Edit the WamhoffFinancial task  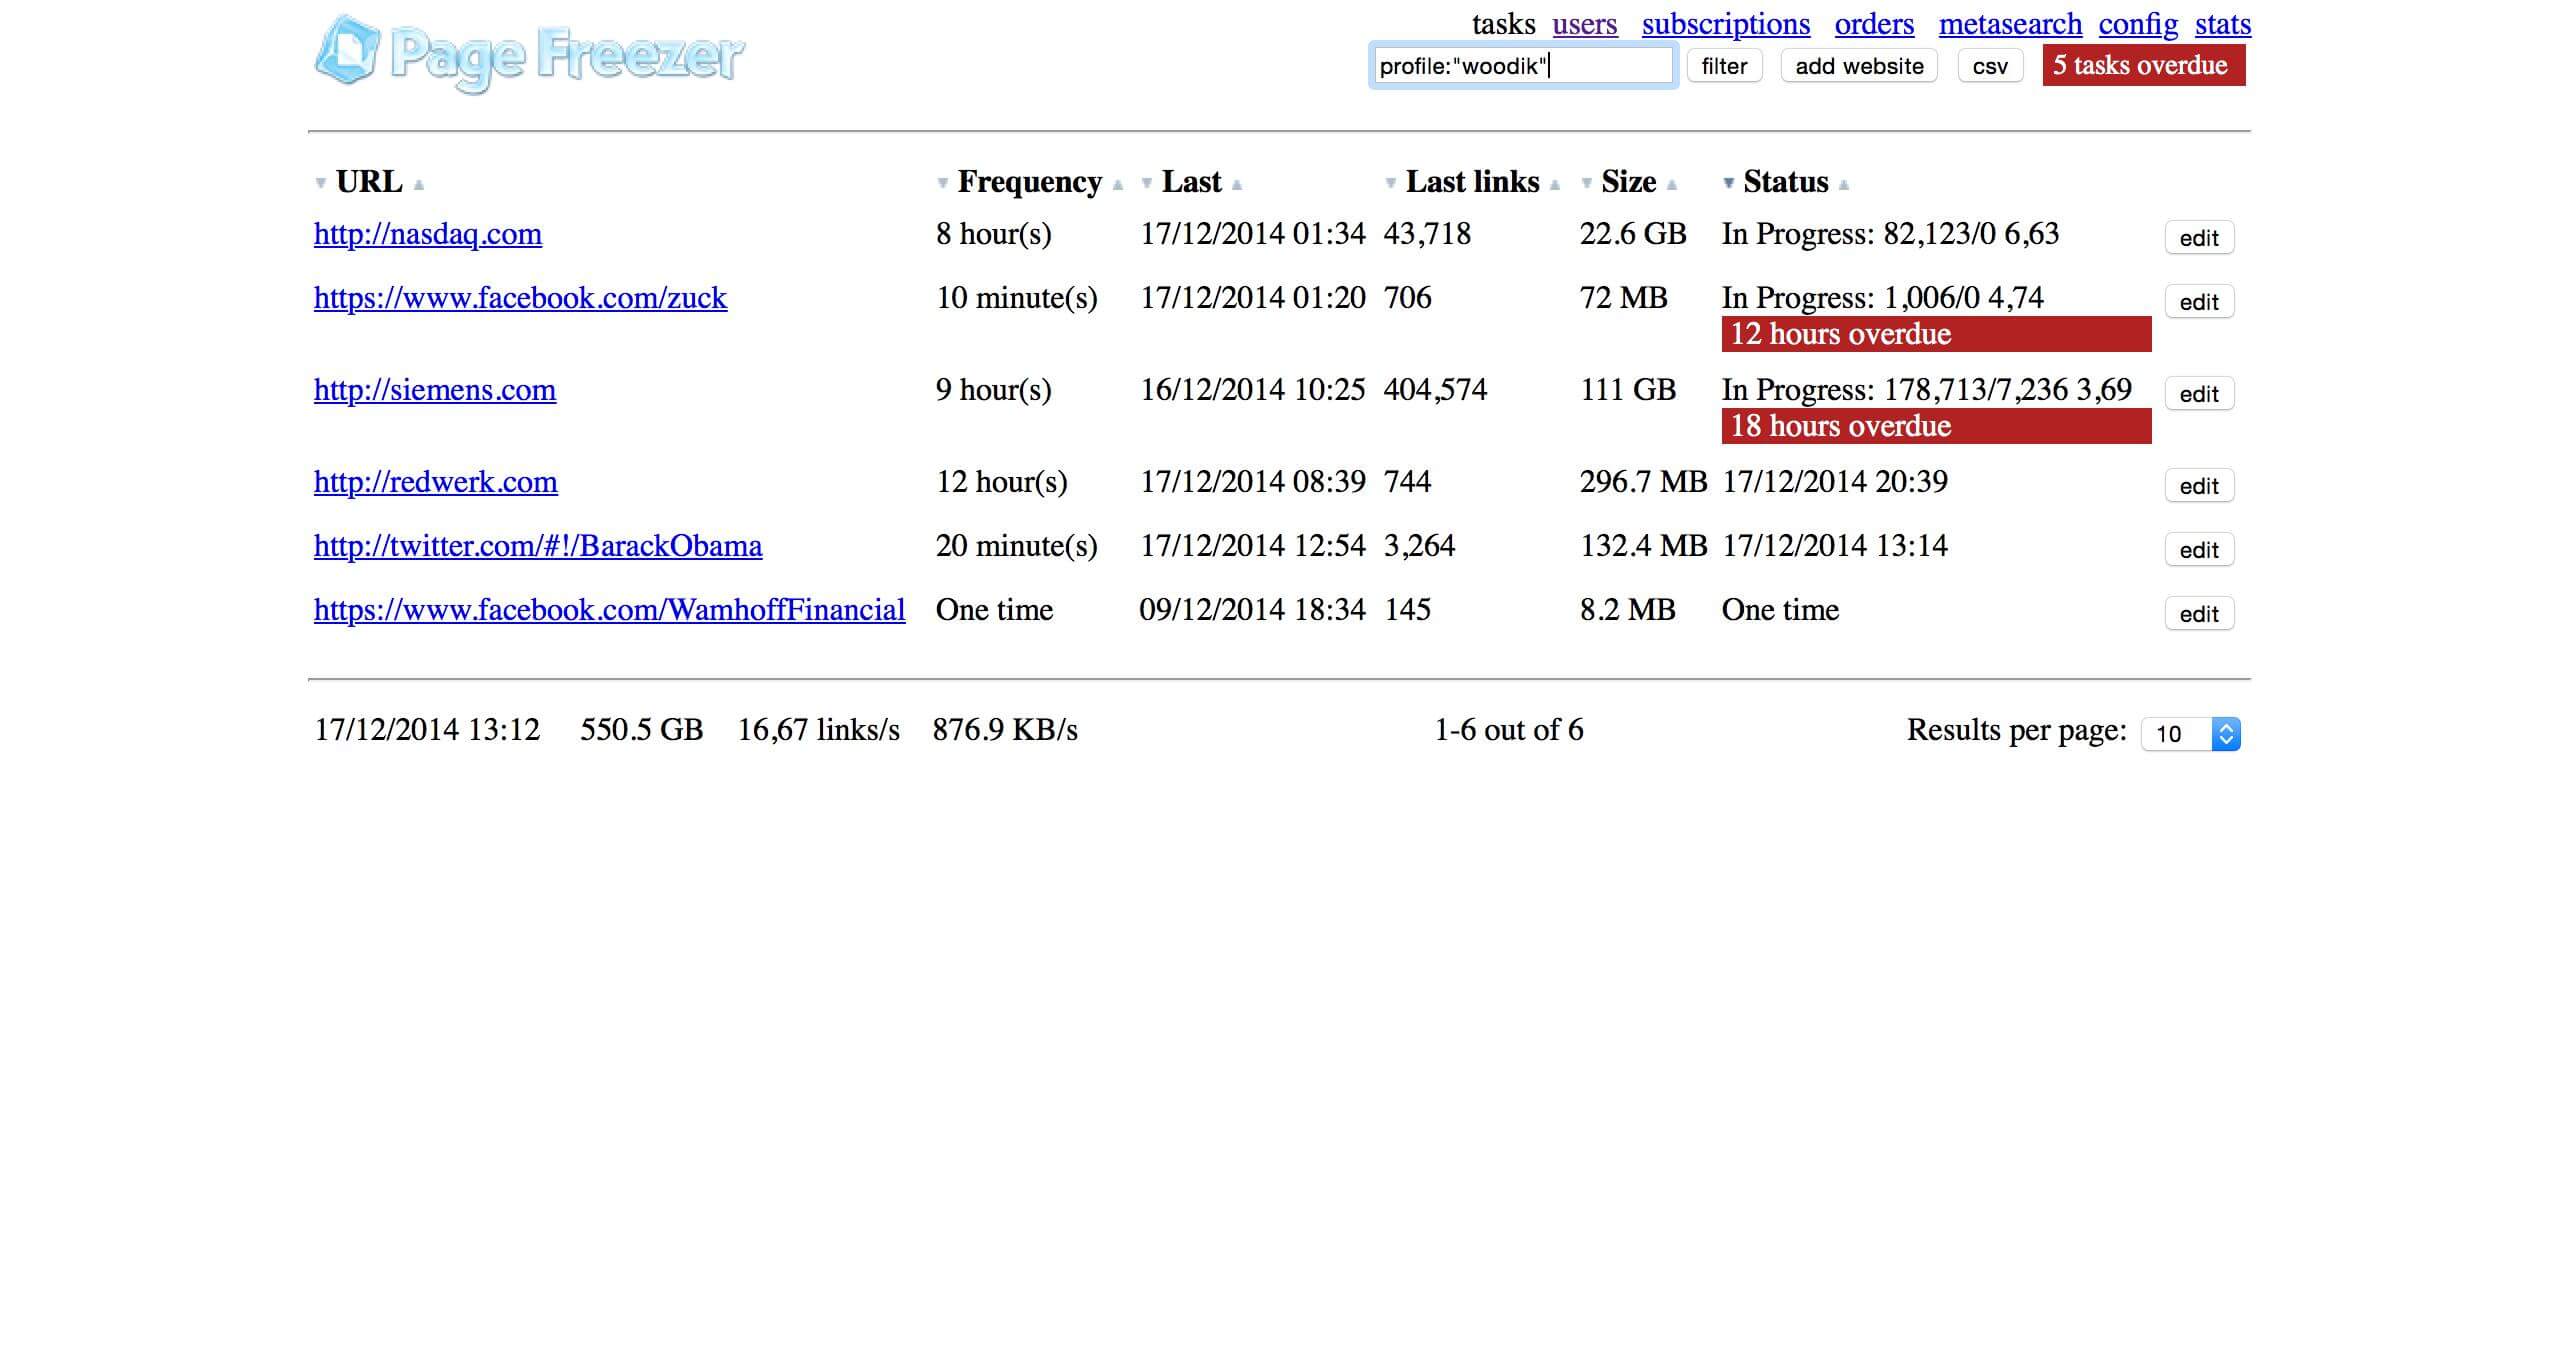click(2199, 614)
